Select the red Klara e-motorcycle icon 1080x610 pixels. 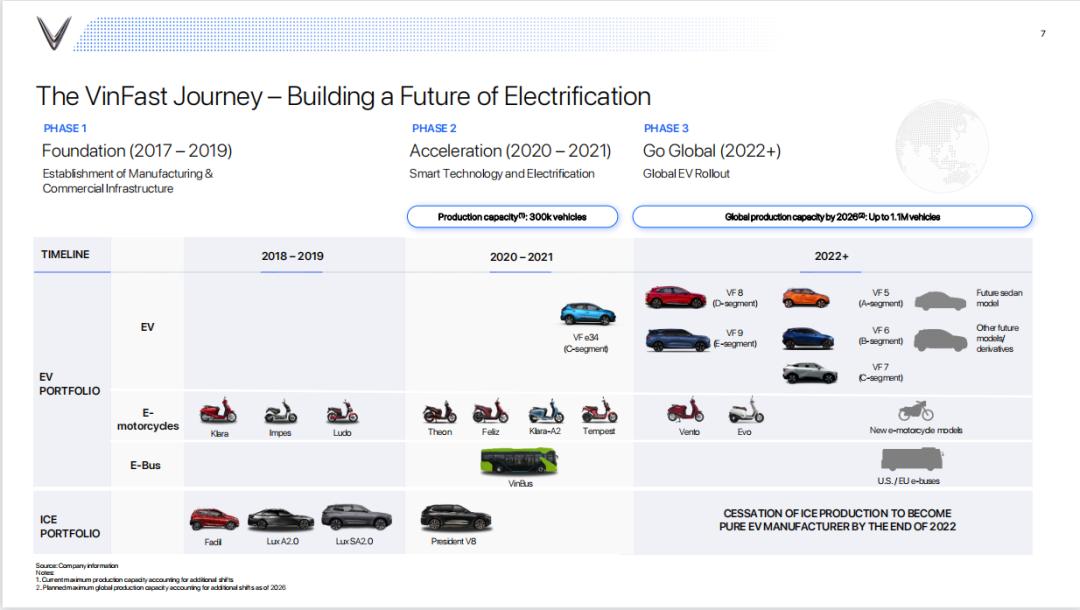click(x=218, y=410)
